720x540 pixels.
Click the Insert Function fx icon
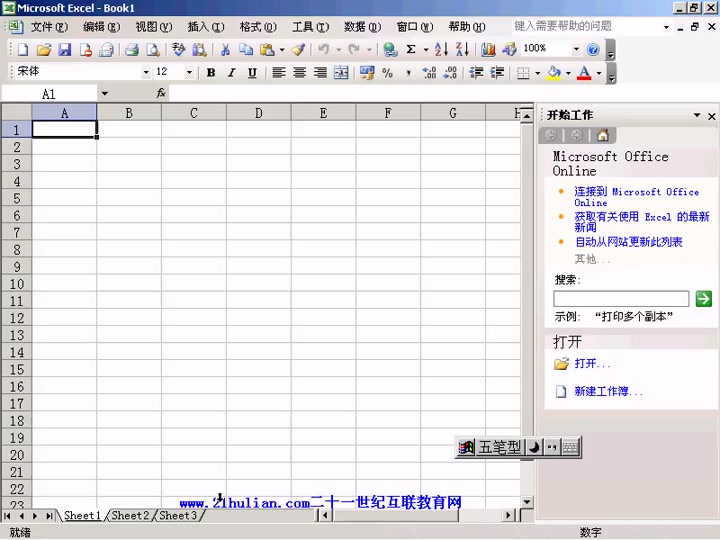click(x=161, y=93)
